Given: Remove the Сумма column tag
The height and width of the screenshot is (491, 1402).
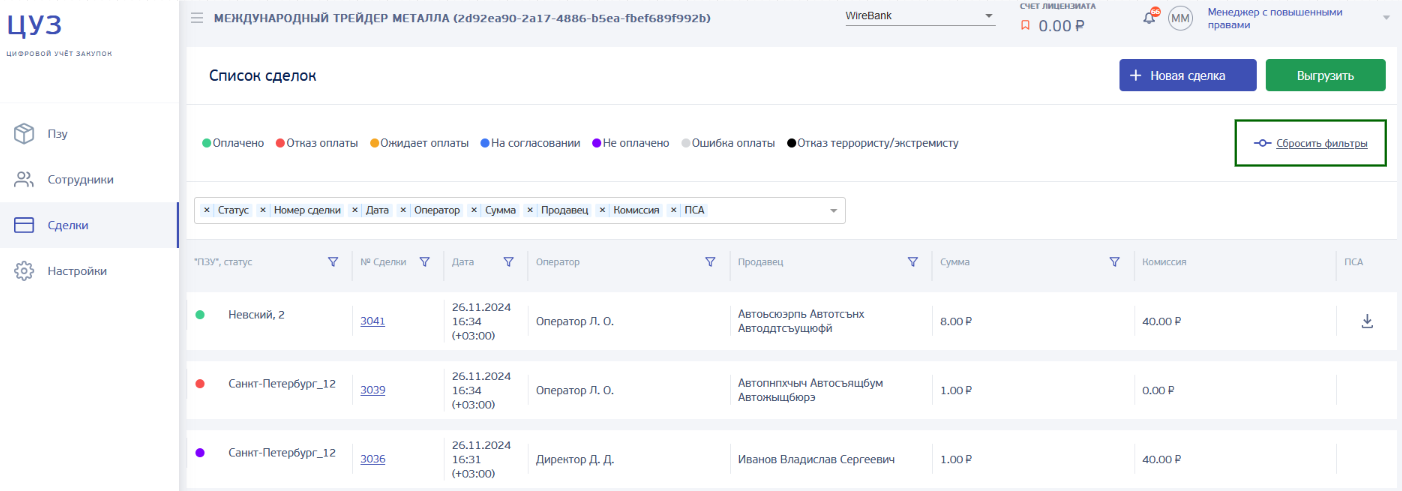Looking at the screenshot, I should [474, 210].
